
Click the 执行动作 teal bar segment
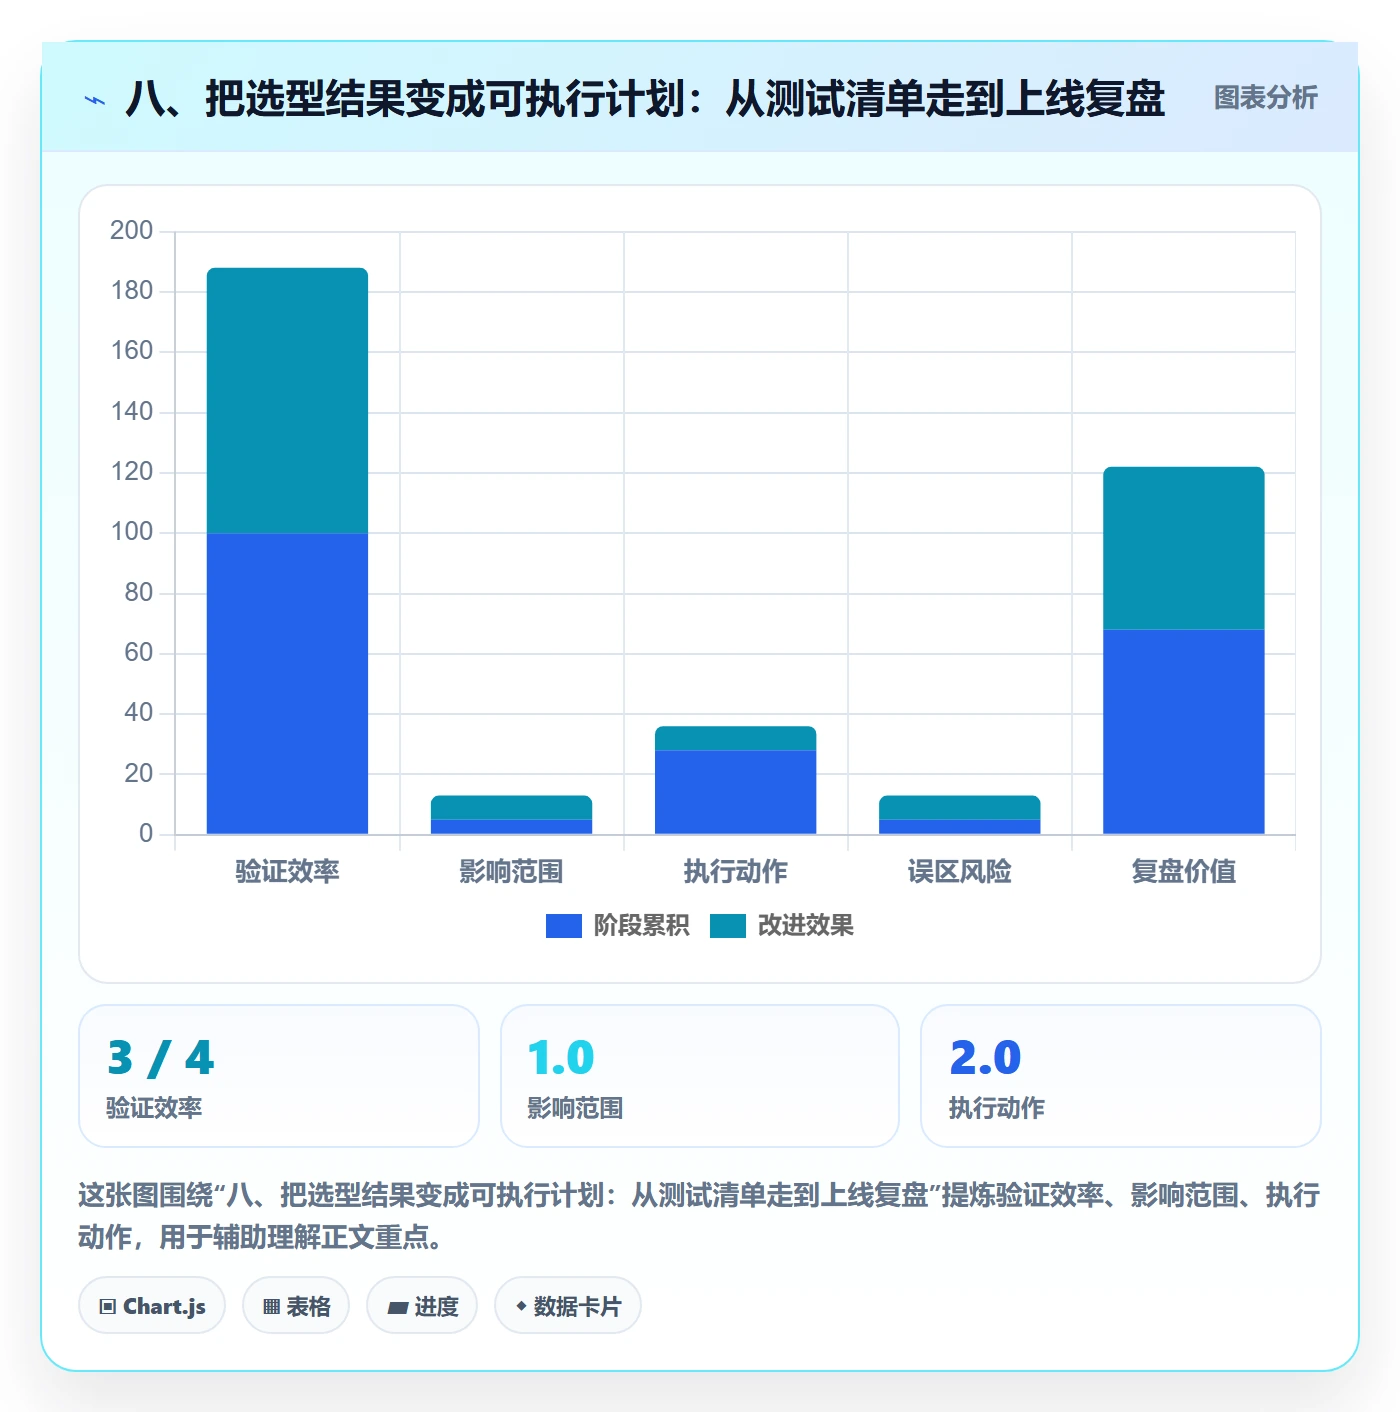[735, 738]
